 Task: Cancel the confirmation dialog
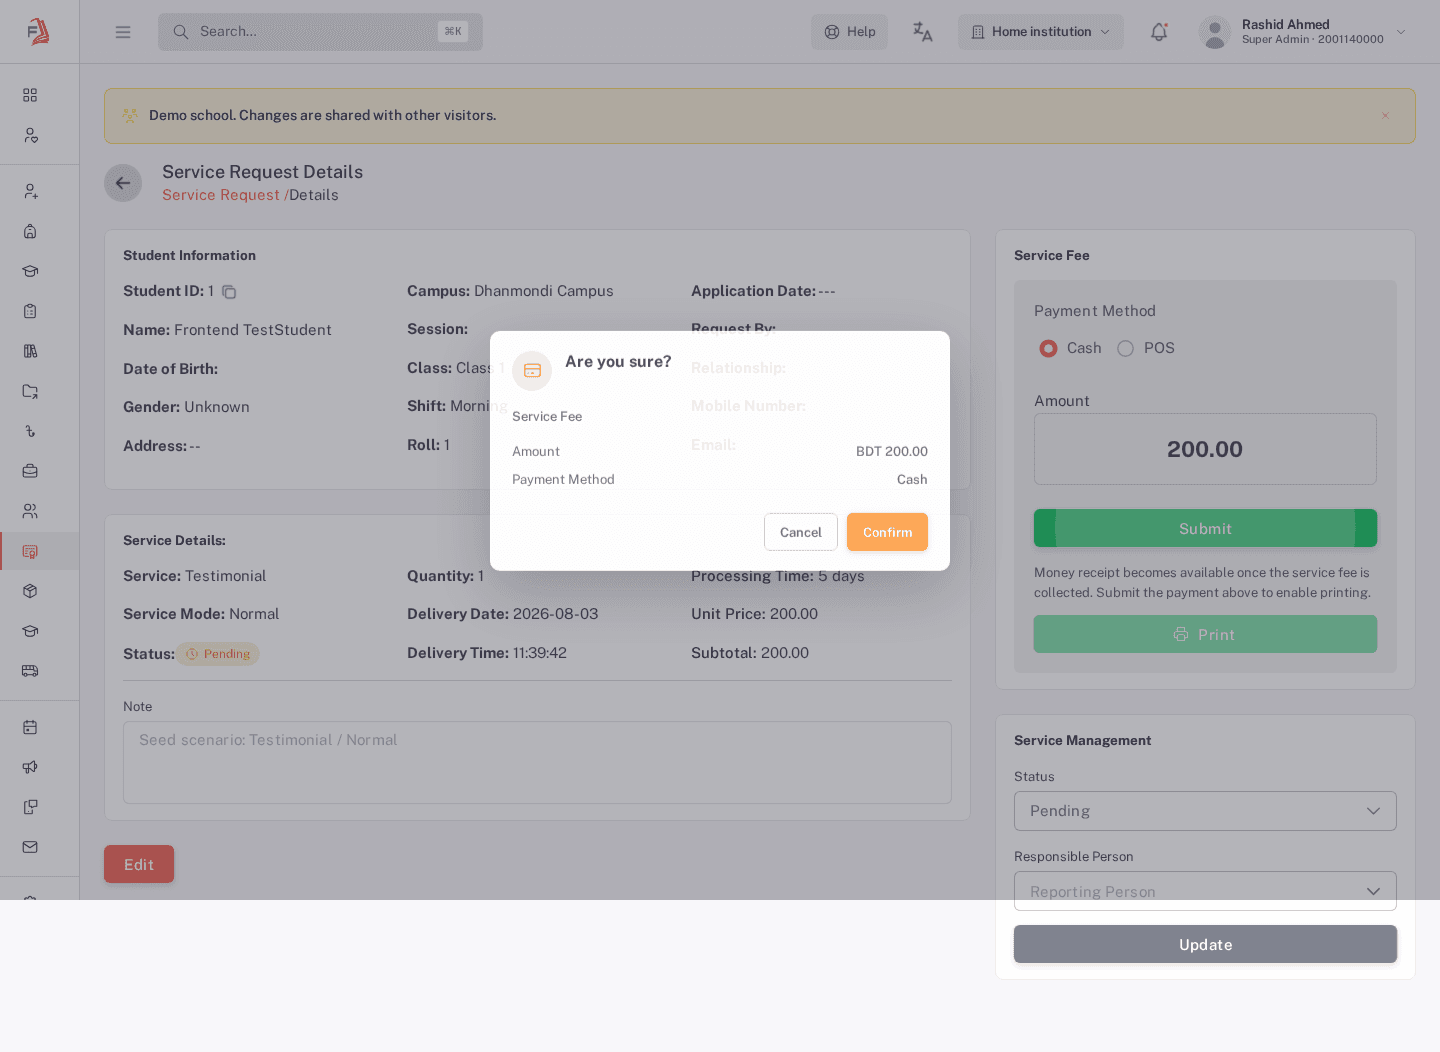pos(801,532)
